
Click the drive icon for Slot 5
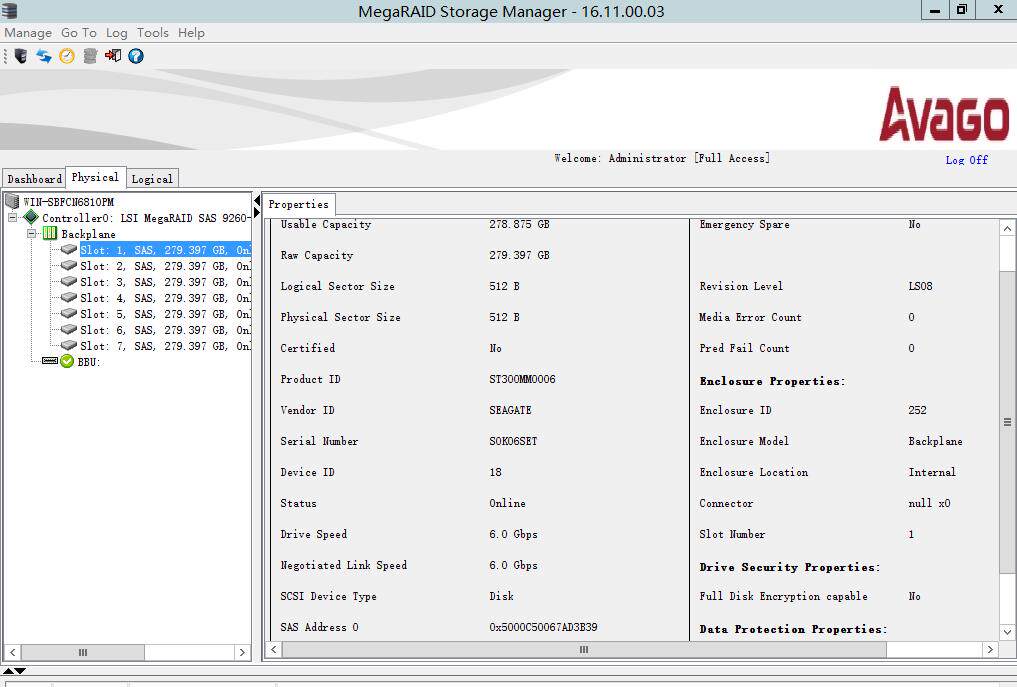pyautogui.click(x=69, y=313)
